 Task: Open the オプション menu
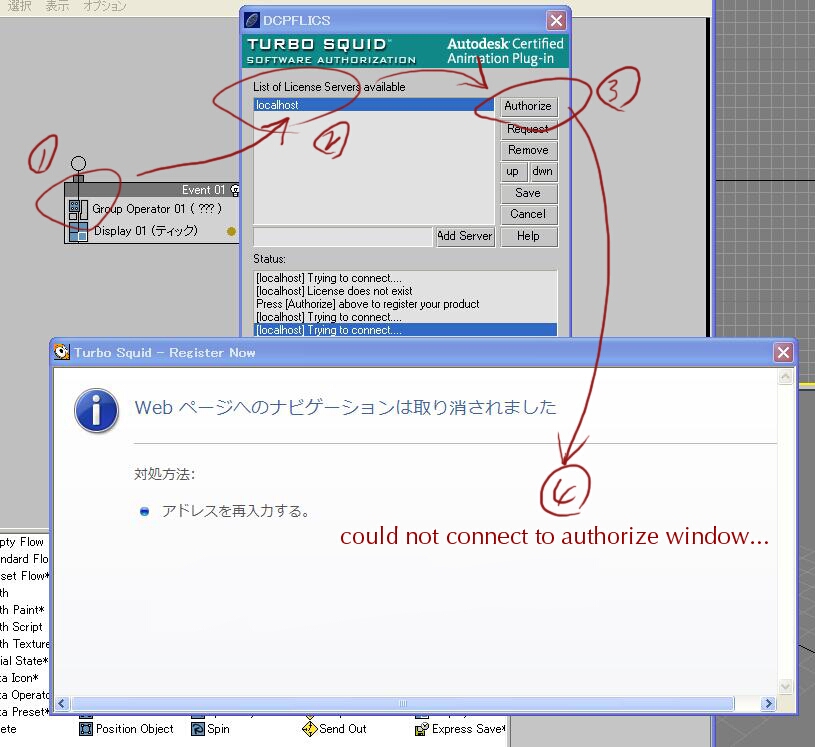[x=104, y=6]
